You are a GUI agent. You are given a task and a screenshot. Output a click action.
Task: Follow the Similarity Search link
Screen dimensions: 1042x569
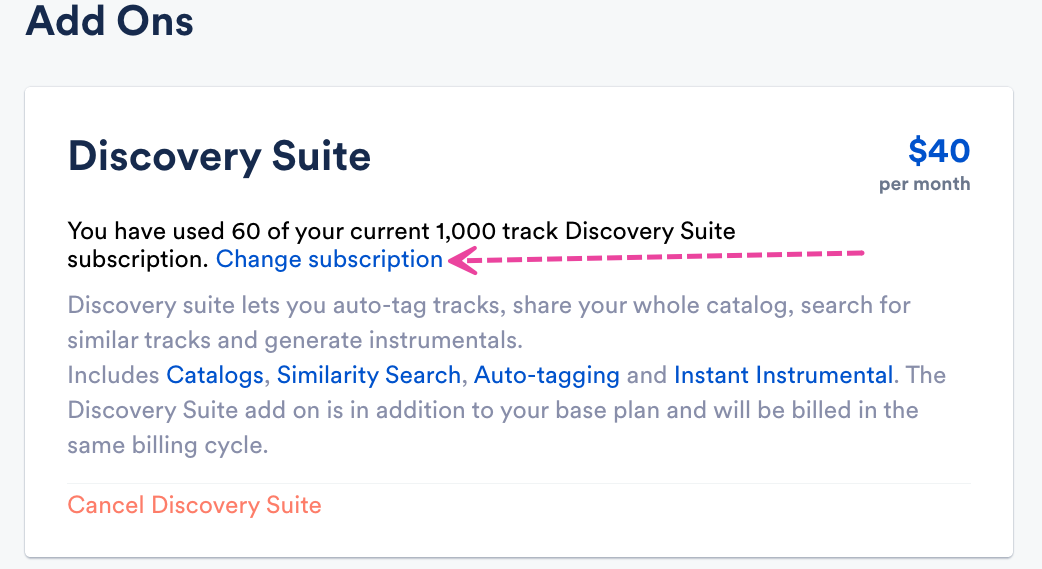[x=368, y=376]
